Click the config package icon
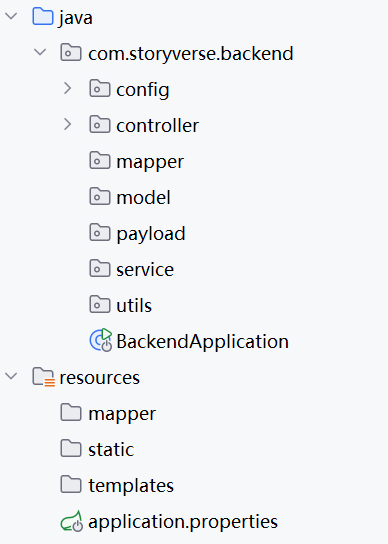 100,88
